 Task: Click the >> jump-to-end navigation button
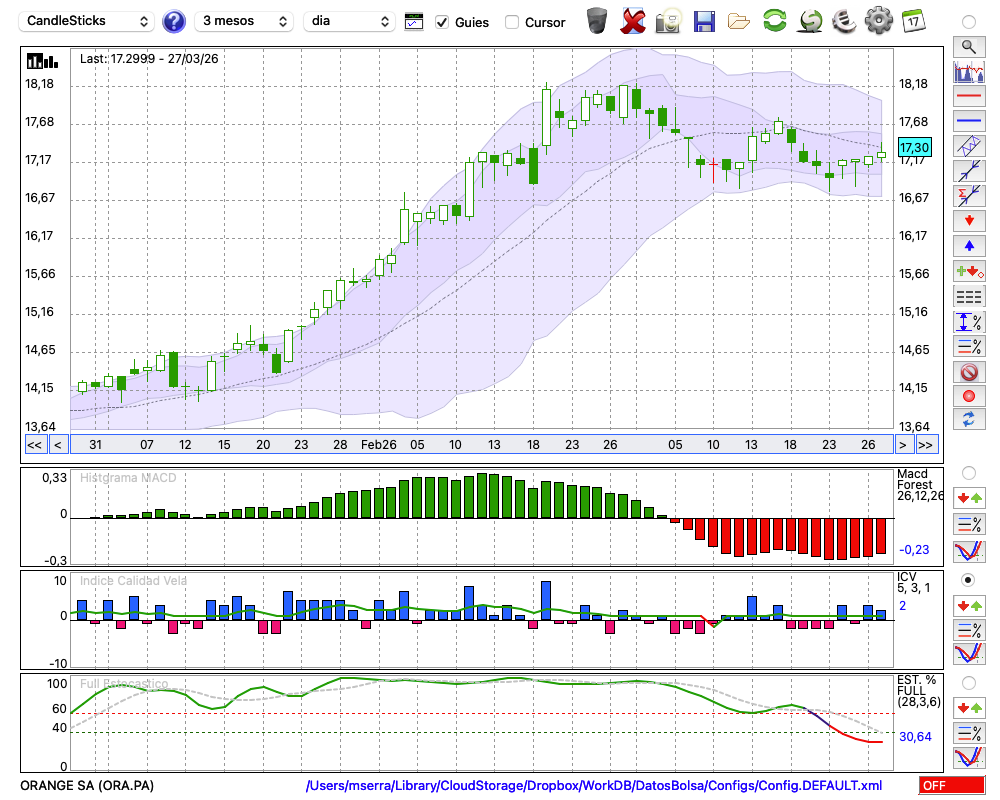(x=926, y=445)
